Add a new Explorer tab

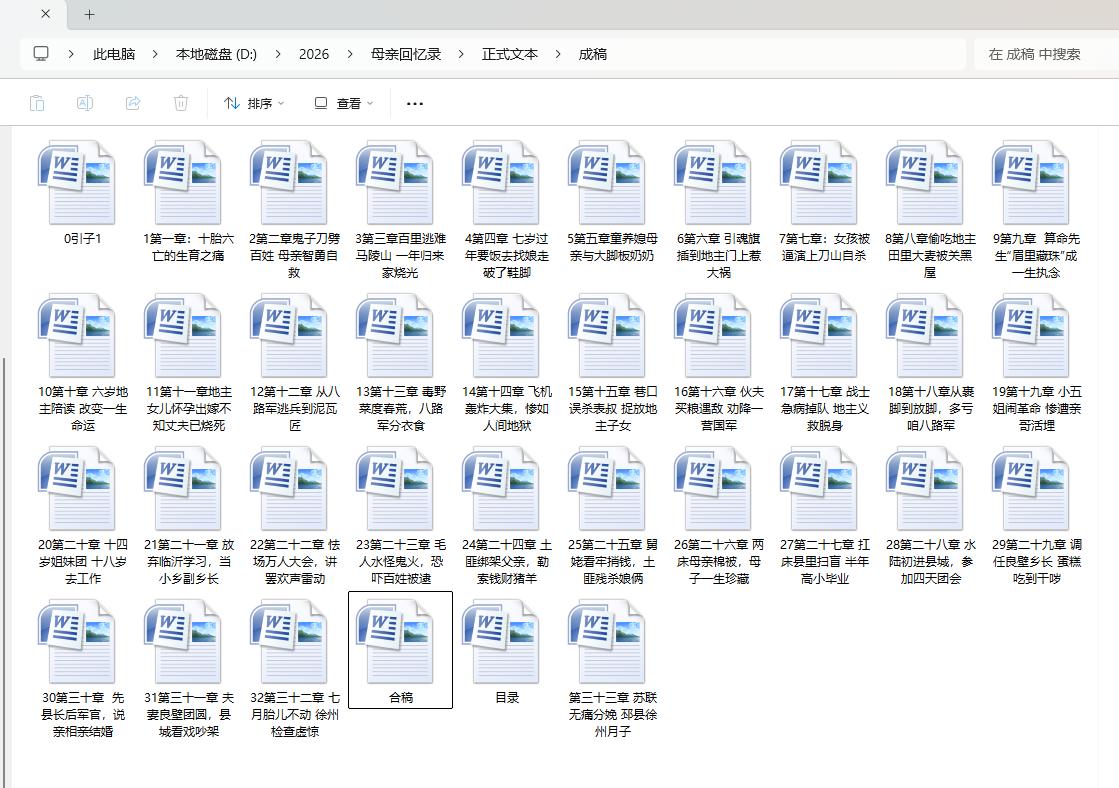(x=89, y=14)
